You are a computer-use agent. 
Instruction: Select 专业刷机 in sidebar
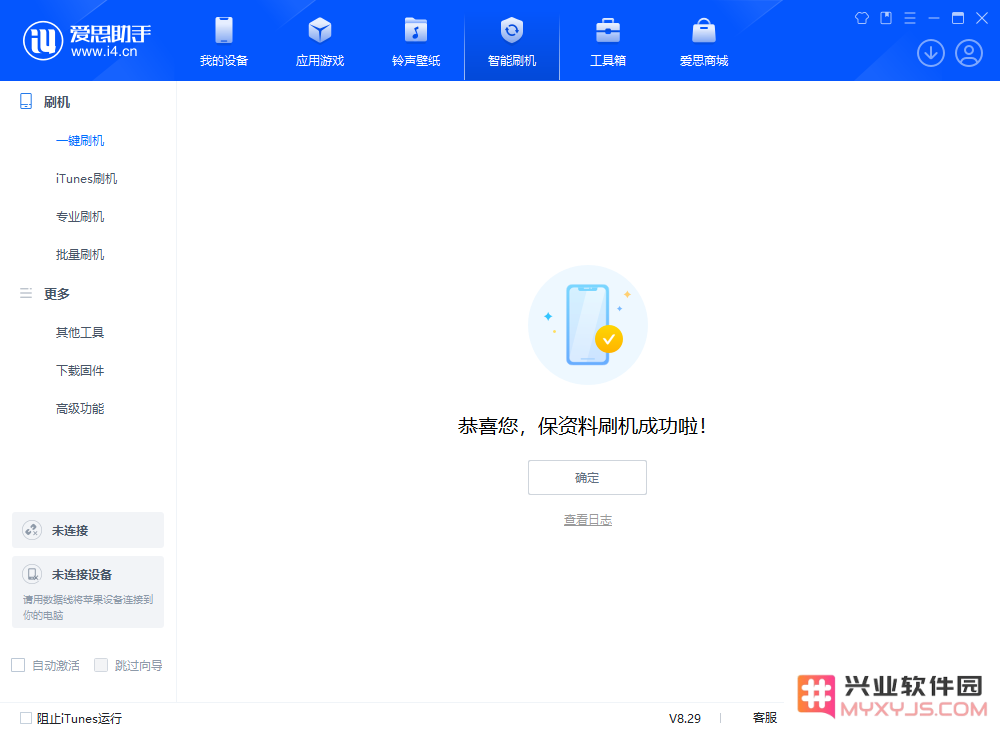80,217
